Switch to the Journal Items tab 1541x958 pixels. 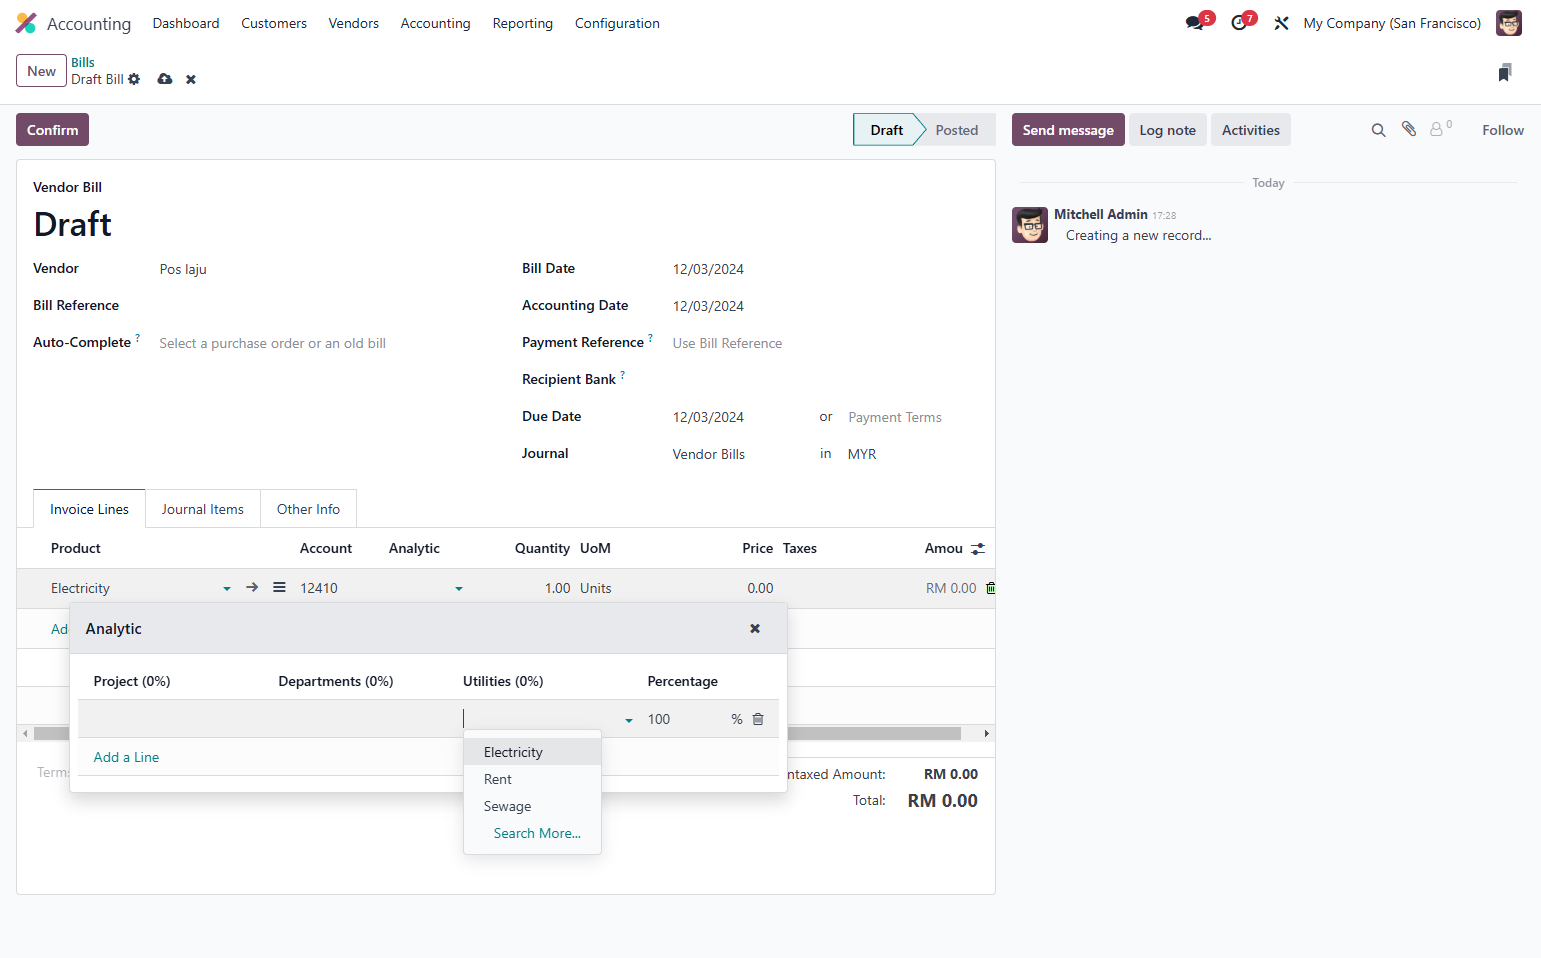point(202,509)
